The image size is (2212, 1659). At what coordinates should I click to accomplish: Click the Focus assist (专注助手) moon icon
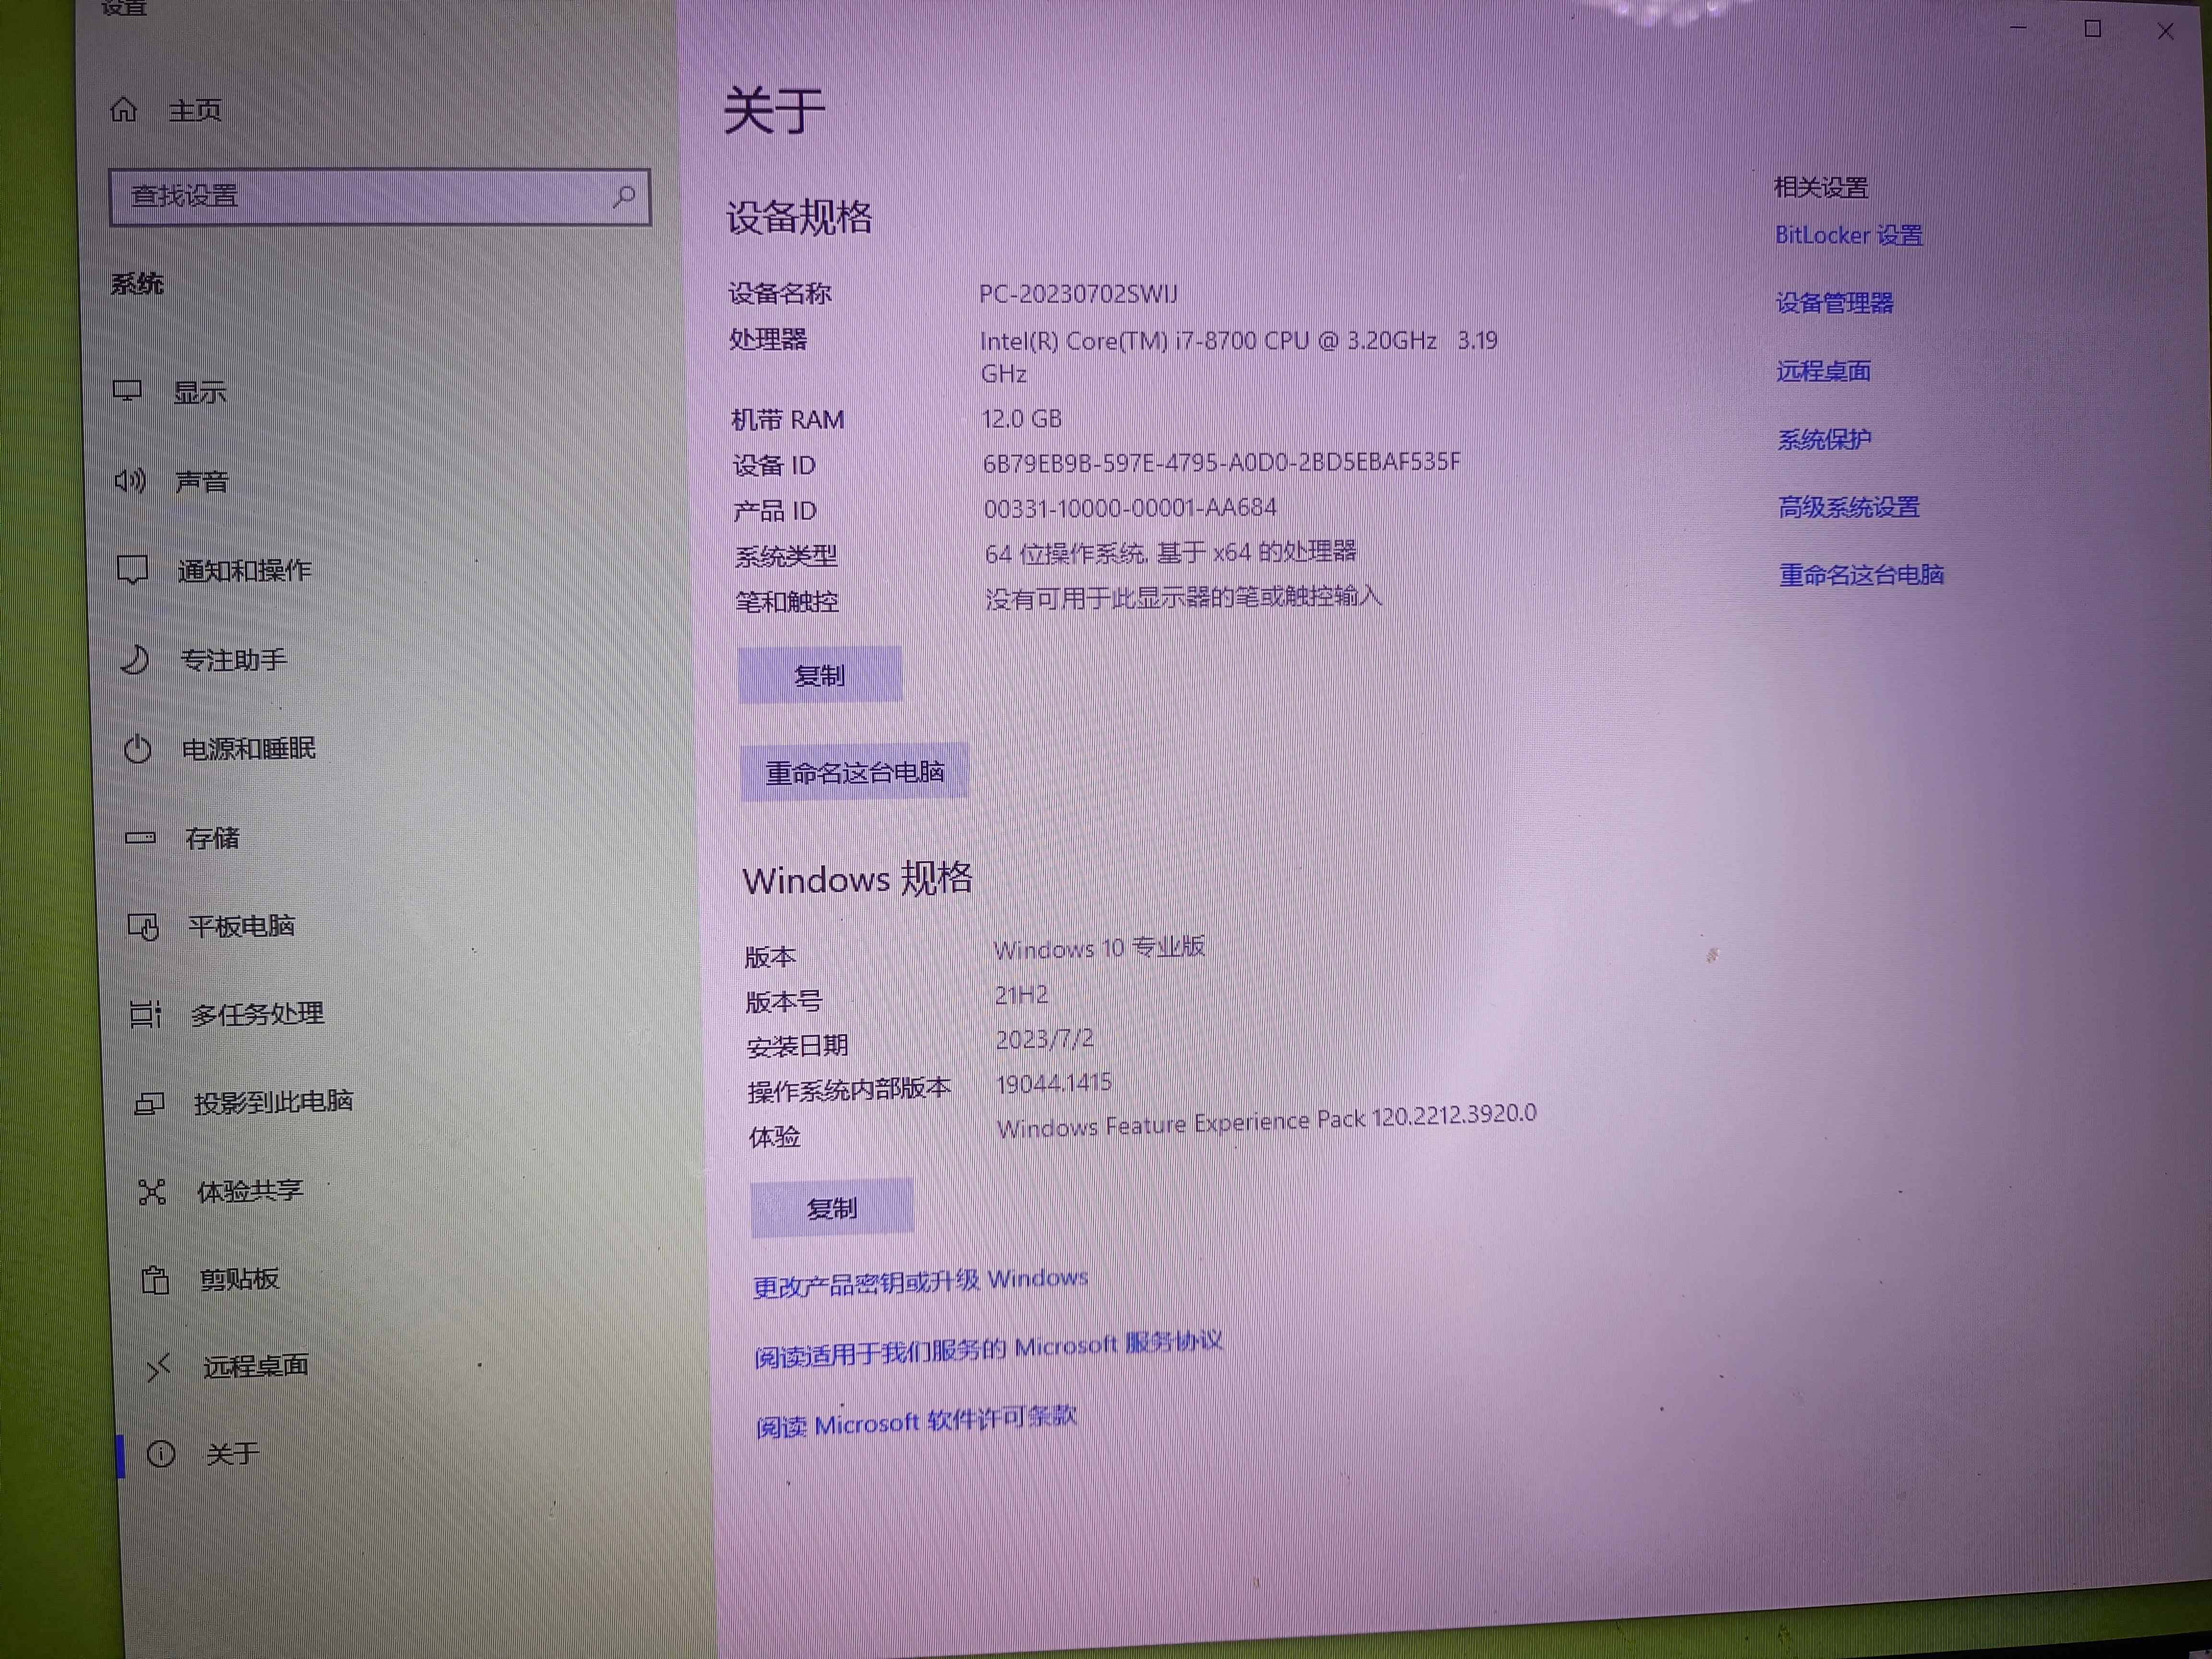[135, 659]
